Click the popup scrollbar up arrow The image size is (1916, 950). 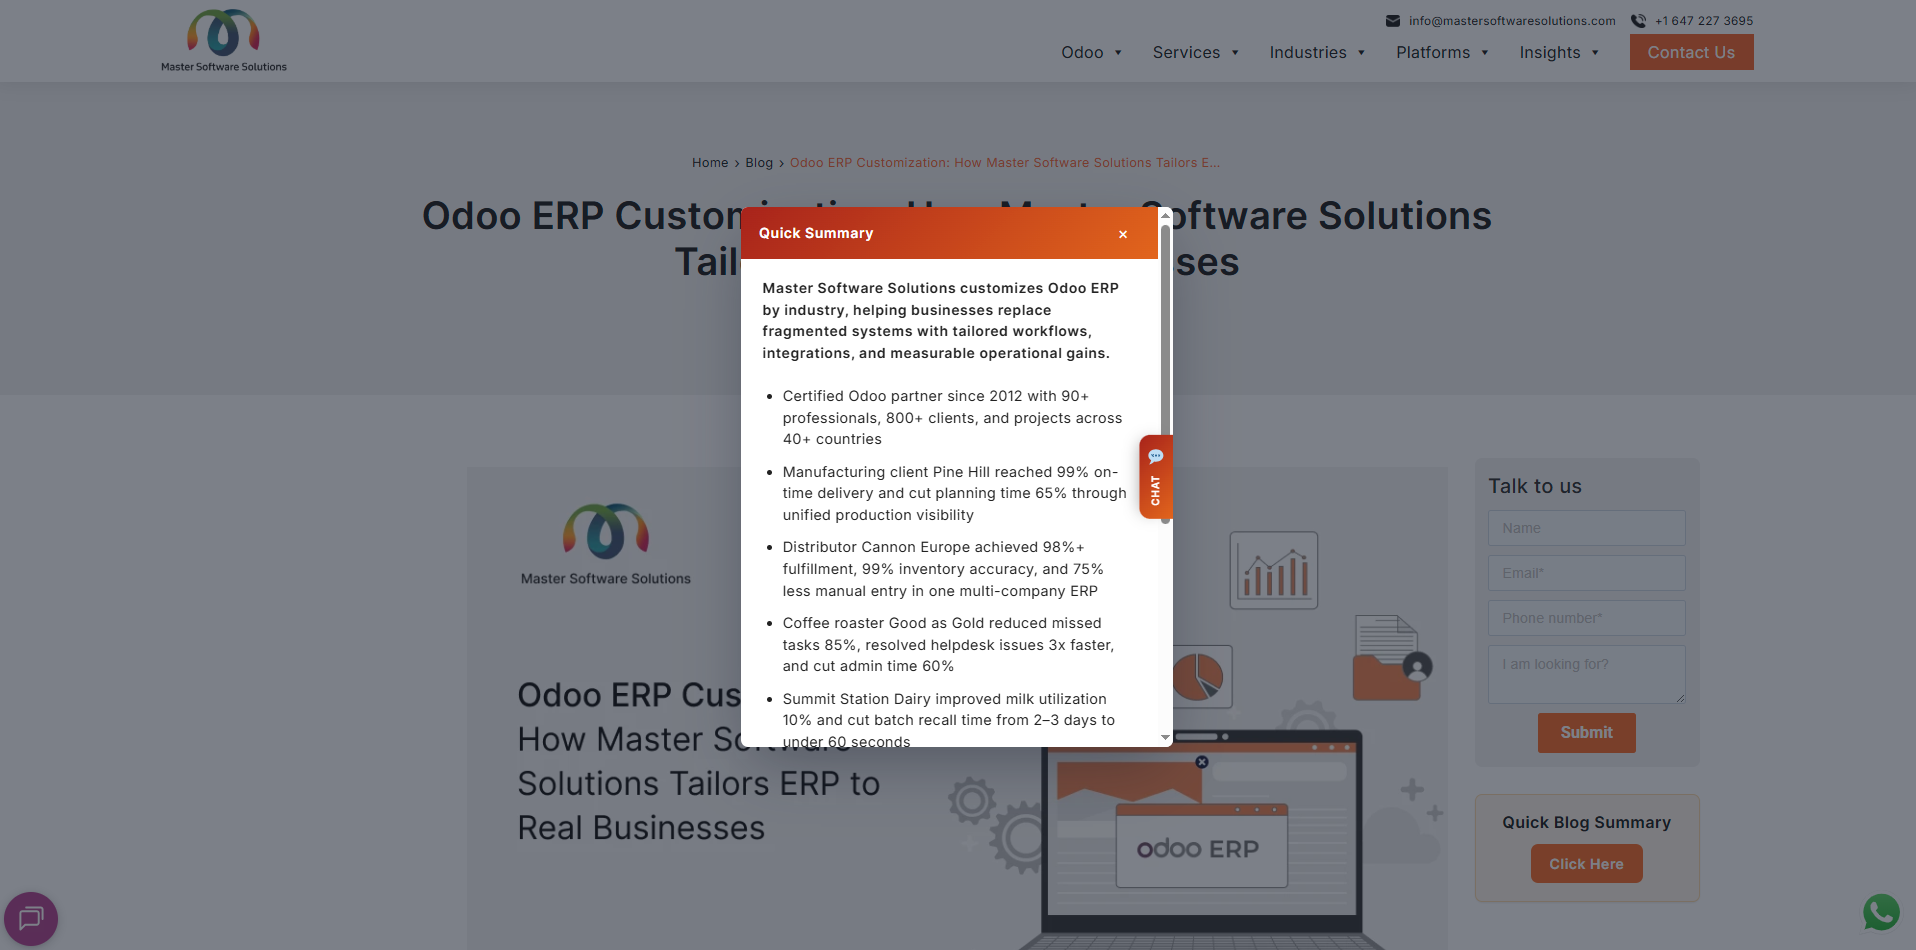[1165, 215]
